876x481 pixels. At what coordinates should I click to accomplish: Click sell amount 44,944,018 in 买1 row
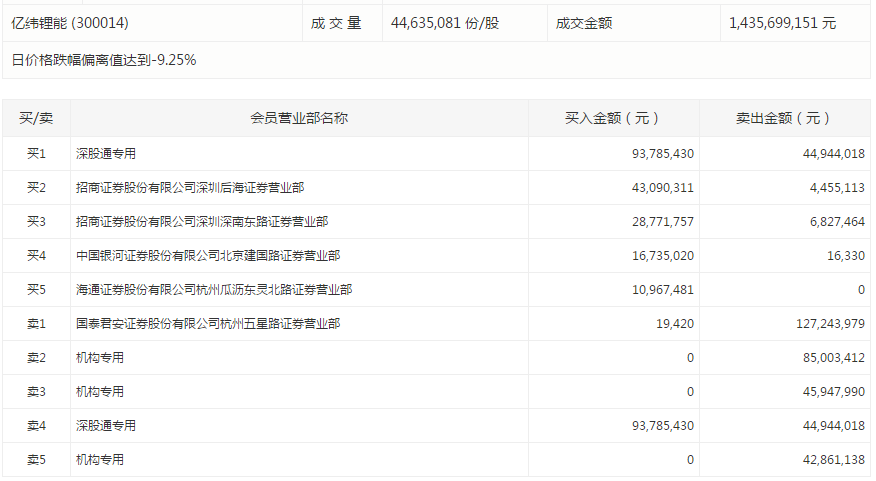coord(834,154)
